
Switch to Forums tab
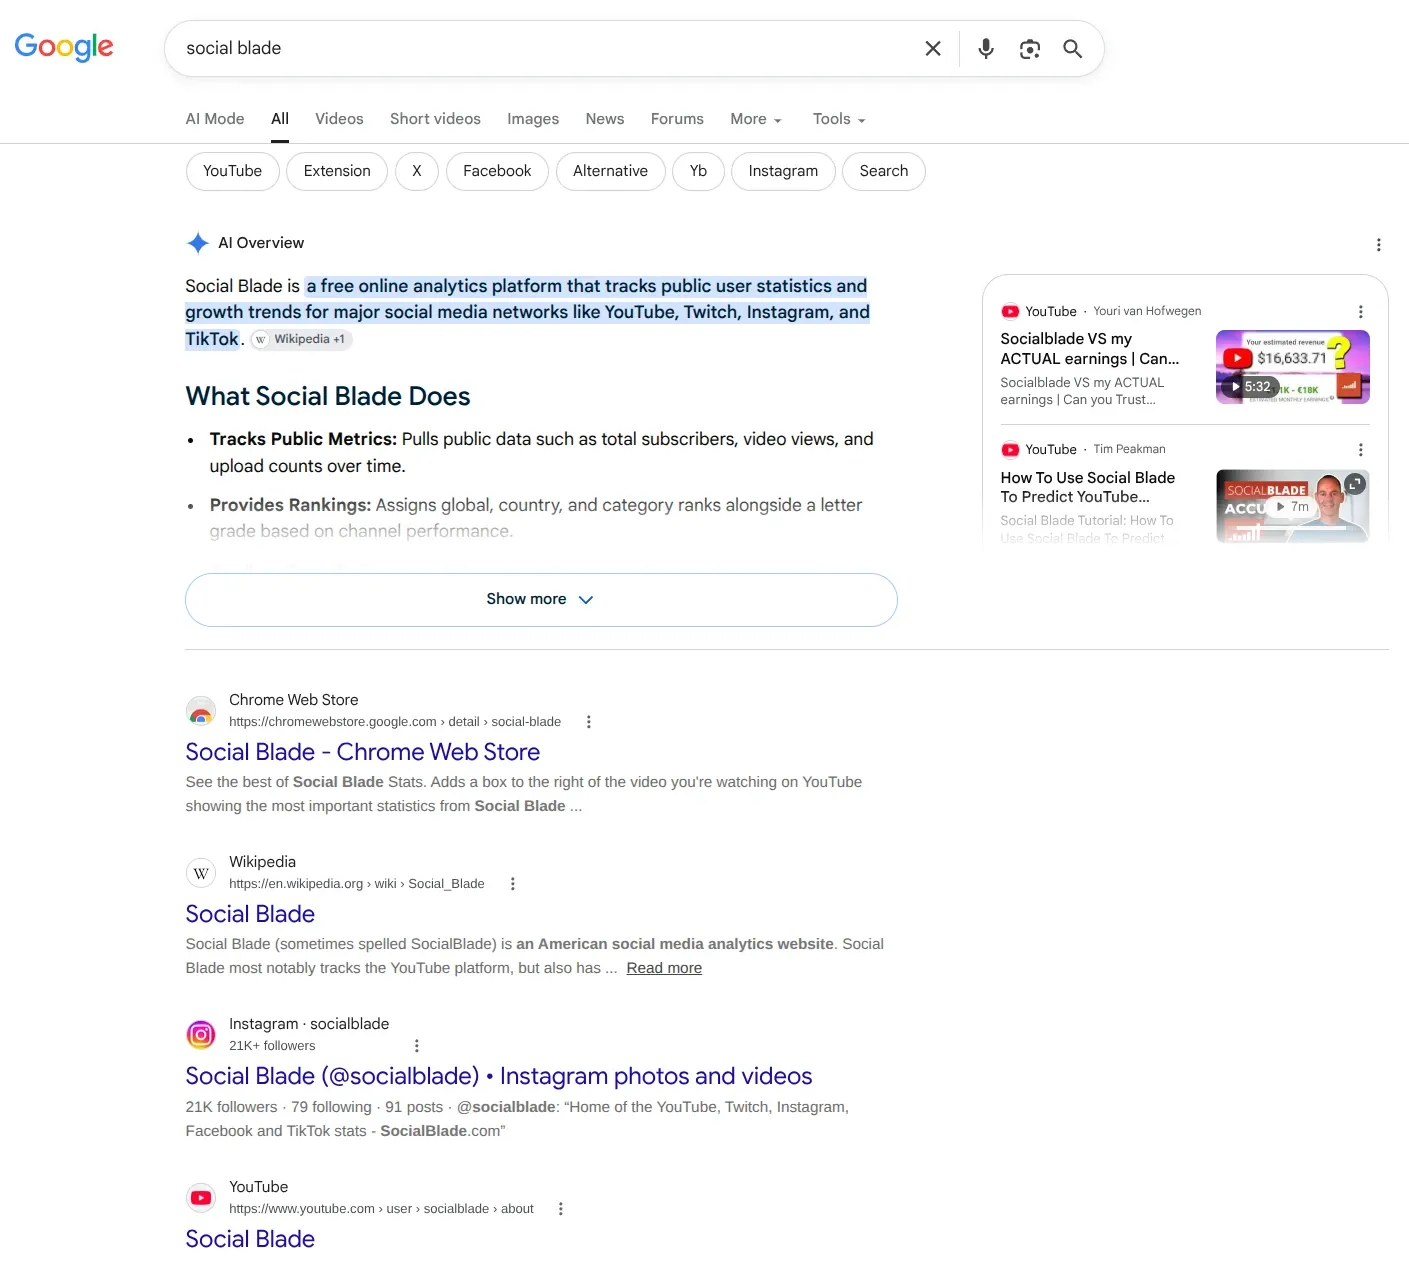(x=677, y=119)
